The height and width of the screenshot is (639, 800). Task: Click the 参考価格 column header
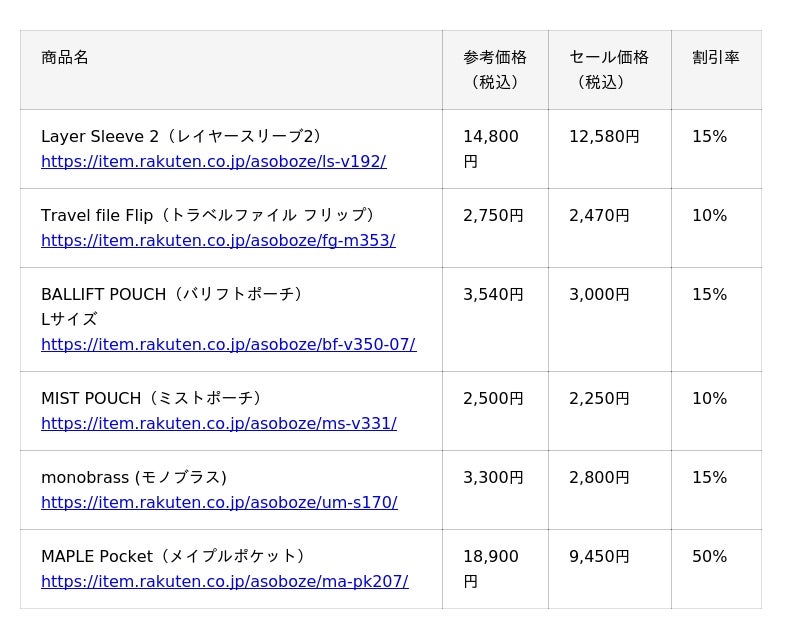tap(495, 70)
